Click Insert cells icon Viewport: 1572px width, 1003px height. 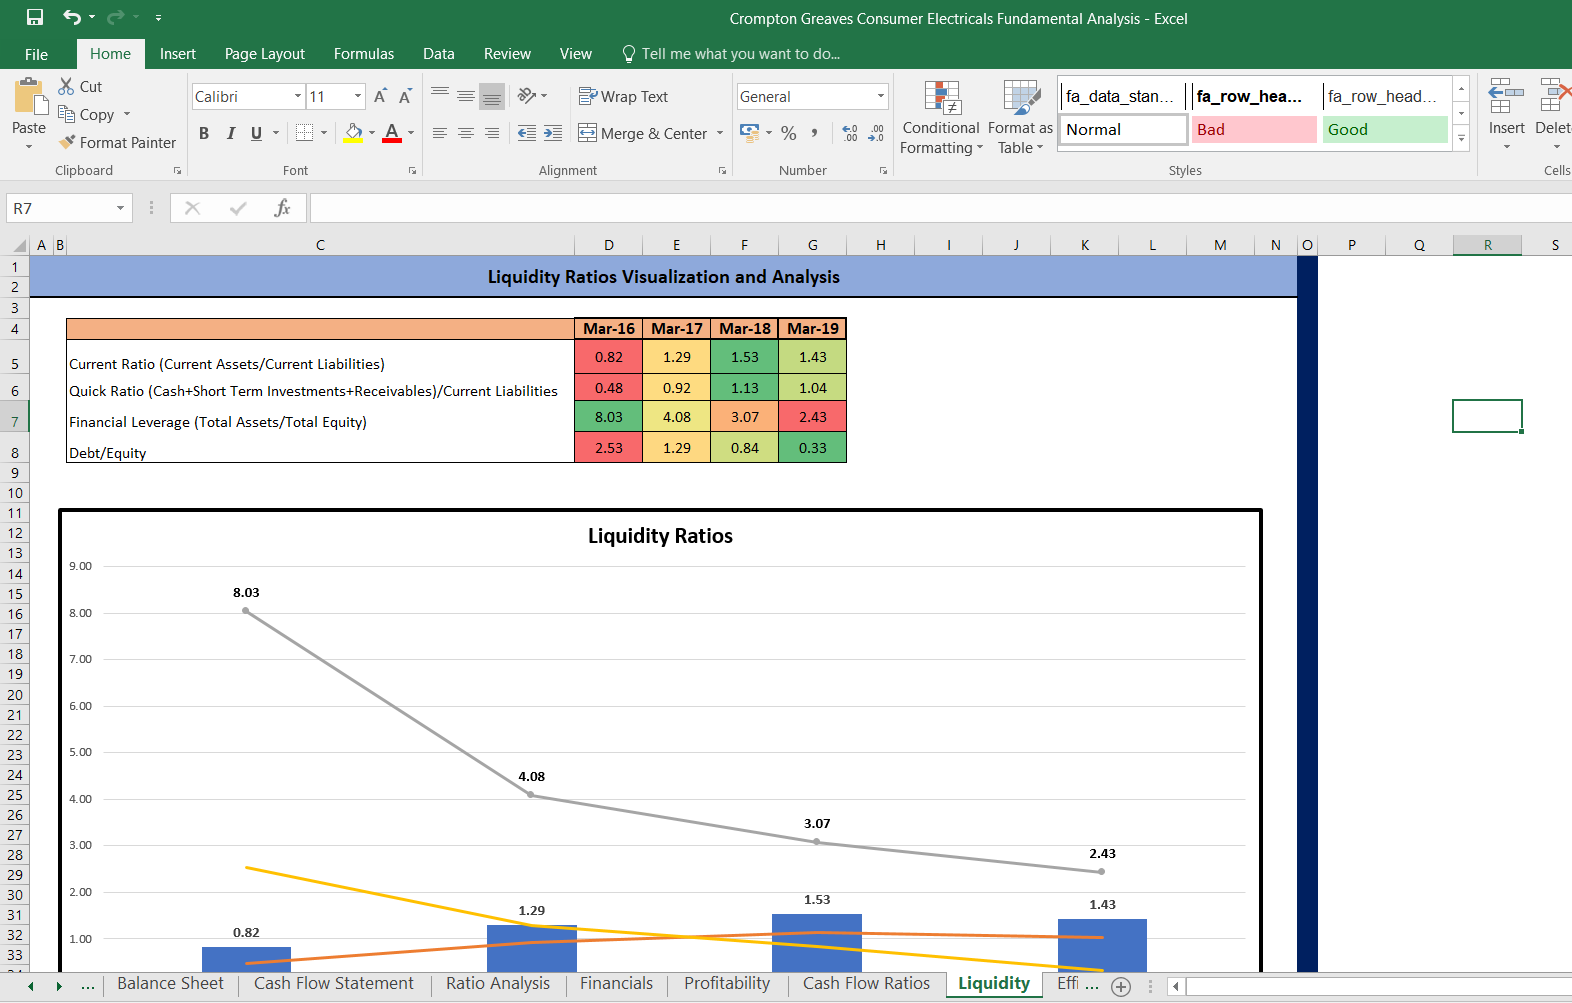coord(1506,97)
